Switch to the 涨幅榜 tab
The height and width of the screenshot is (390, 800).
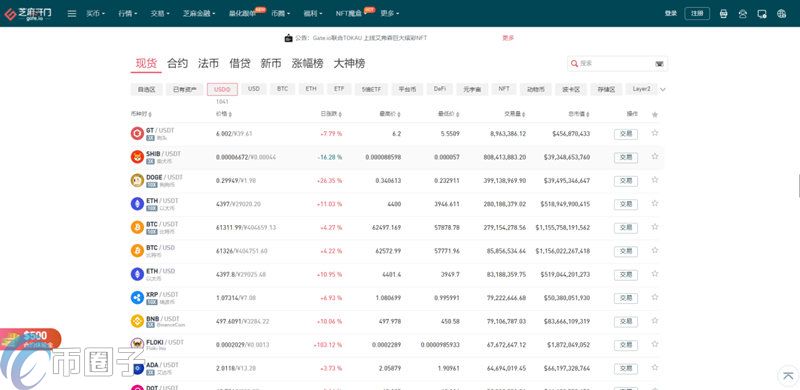[308, 64]
